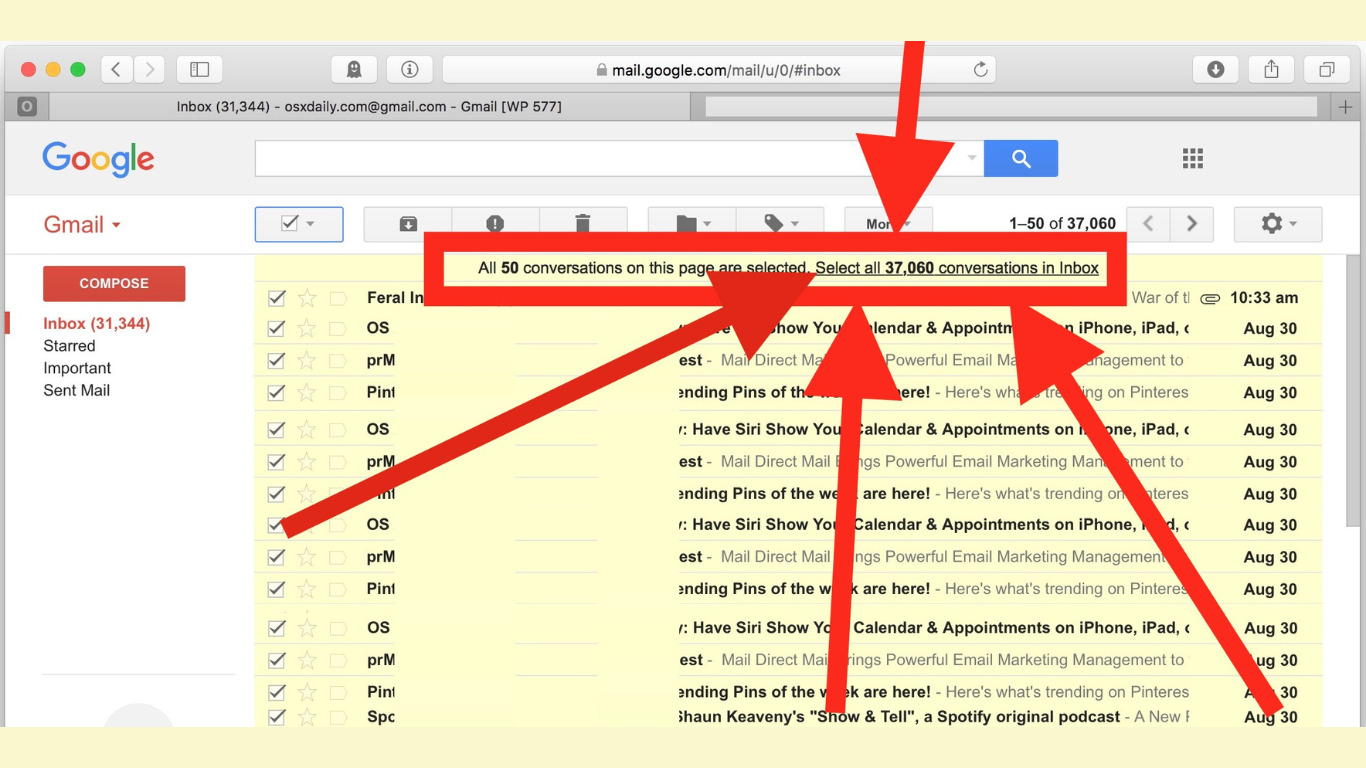This screenshot has height=768, width=1366.
Task: Uncheck the Spotify podcast row checkbox
Action: click(277, 716)
